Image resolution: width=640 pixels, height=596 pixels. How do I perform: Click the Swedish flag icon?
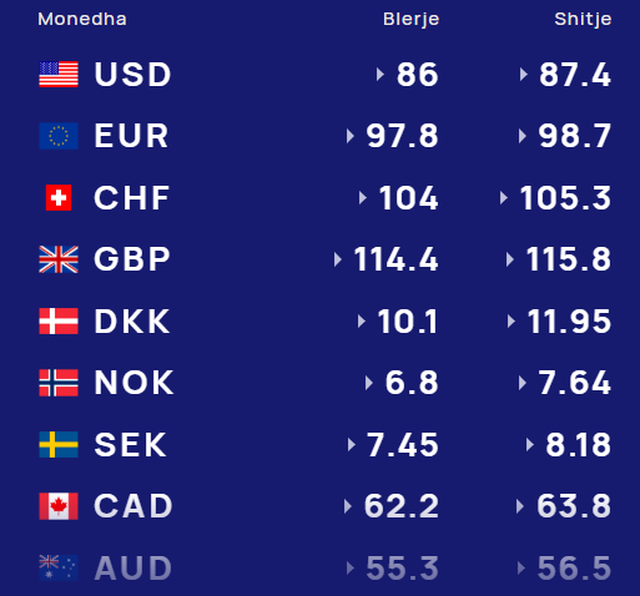click(x=58, y=445)
